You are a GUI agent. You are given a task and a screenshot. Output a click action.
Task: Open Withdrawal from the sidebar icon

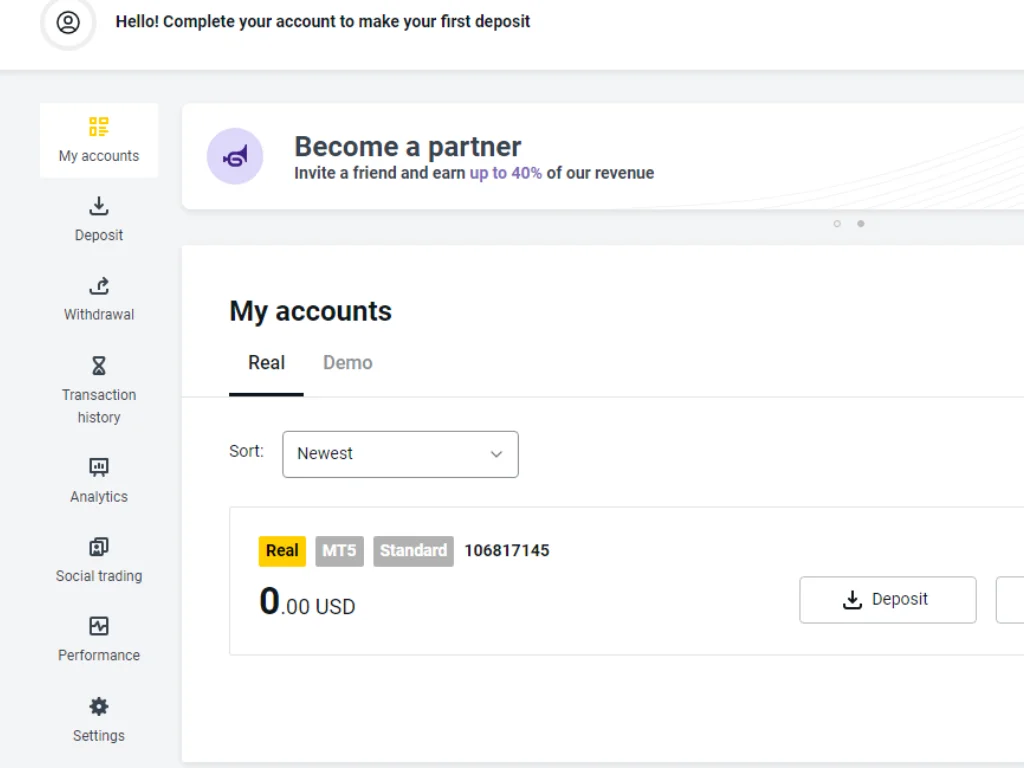click(x=98, y=286)
